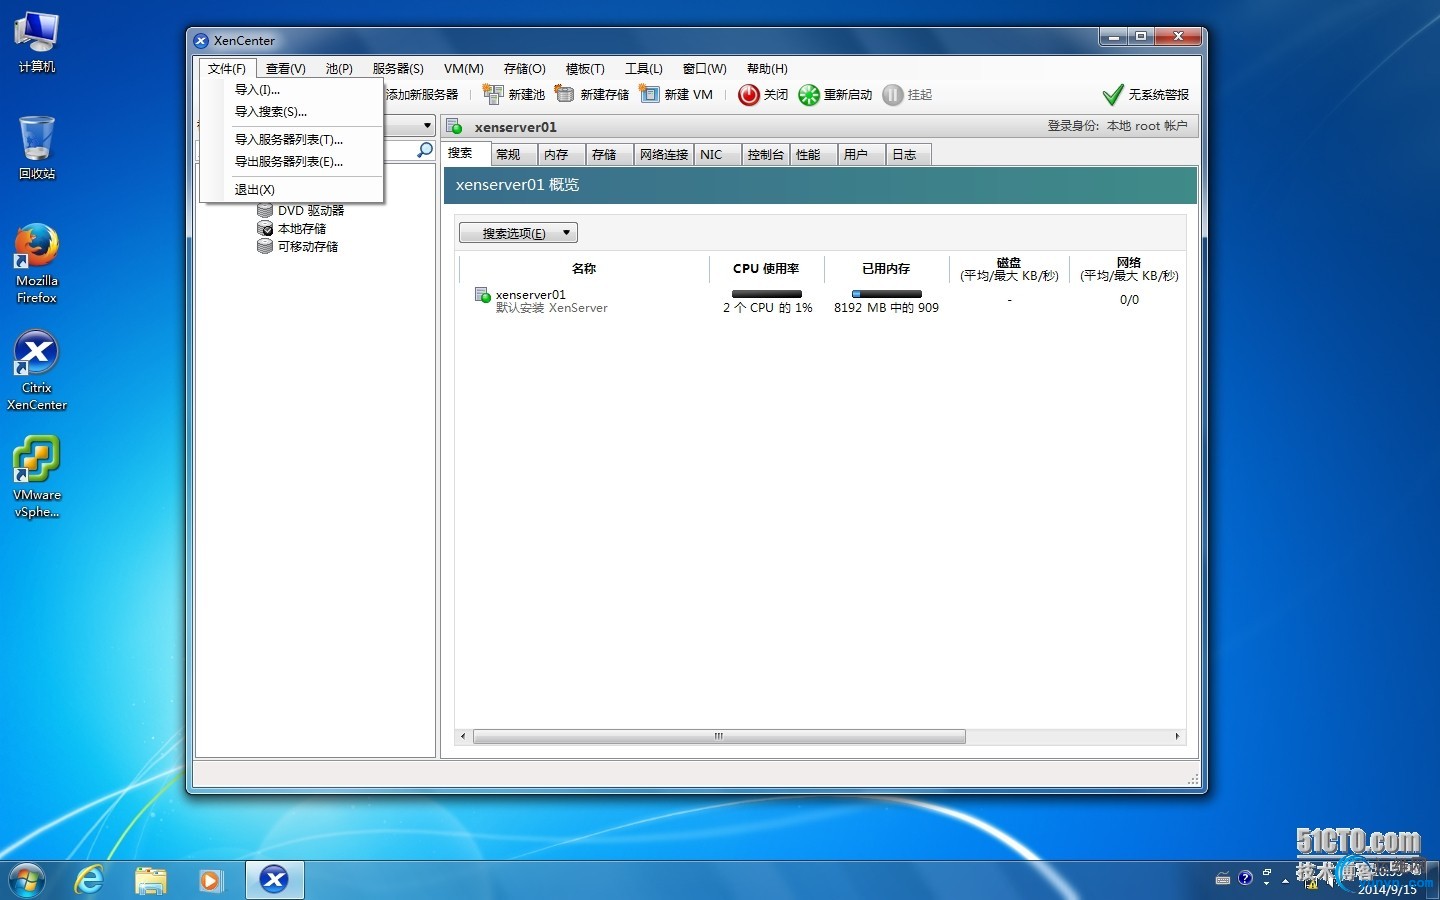The height and width of the screenshot is (900, 1440).
Task: Select the DVD 驱动器 tree item
Action: pyautogui.click(x=310, y=211)
